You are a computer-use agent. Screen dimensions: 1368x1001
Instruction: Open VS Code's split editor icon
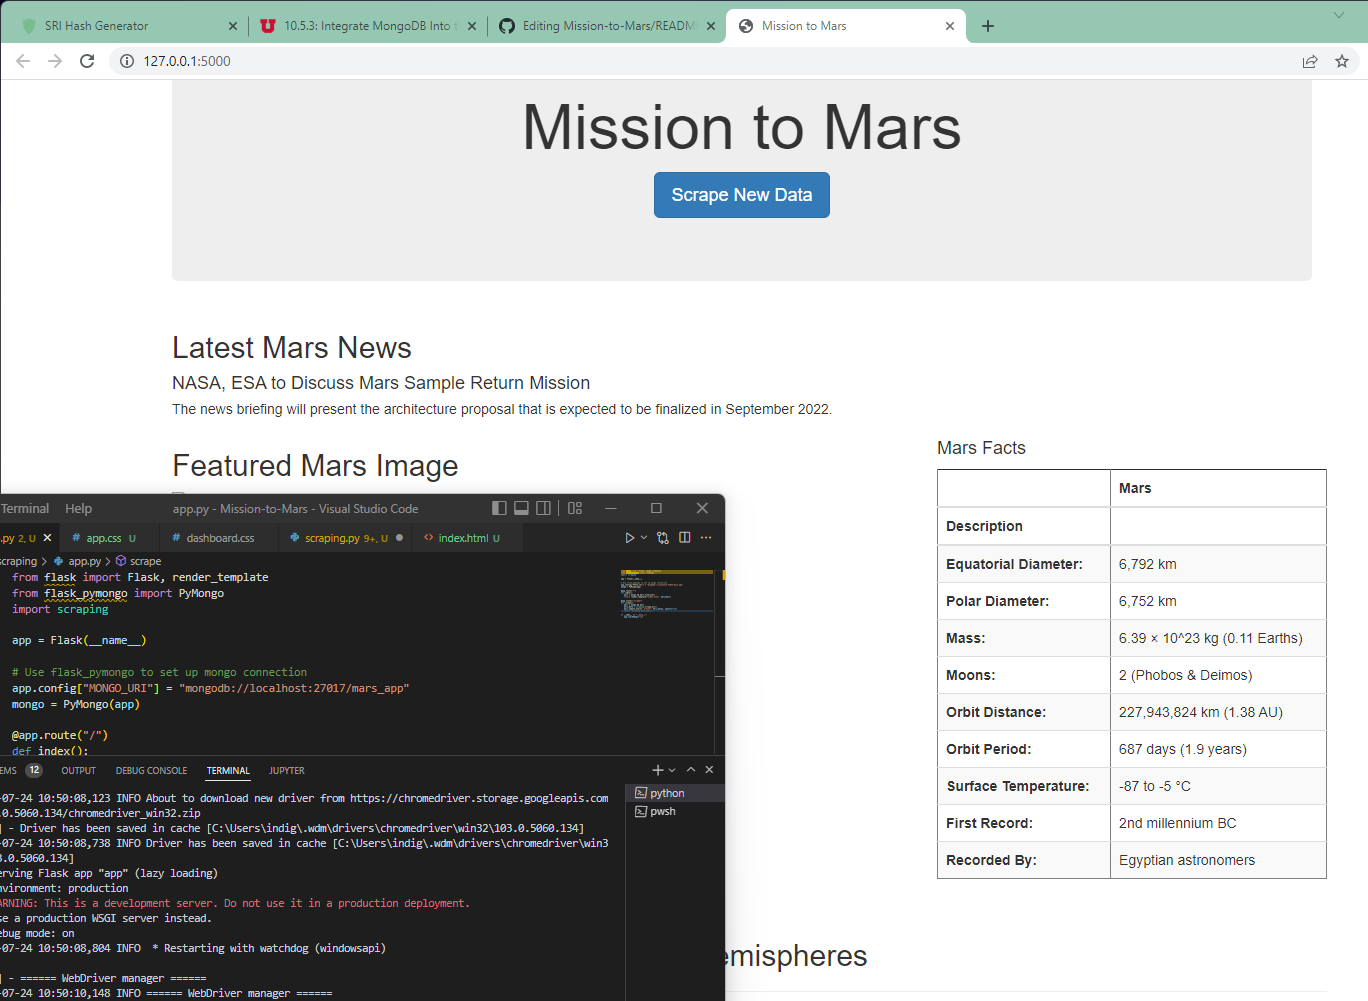(684, 537)
